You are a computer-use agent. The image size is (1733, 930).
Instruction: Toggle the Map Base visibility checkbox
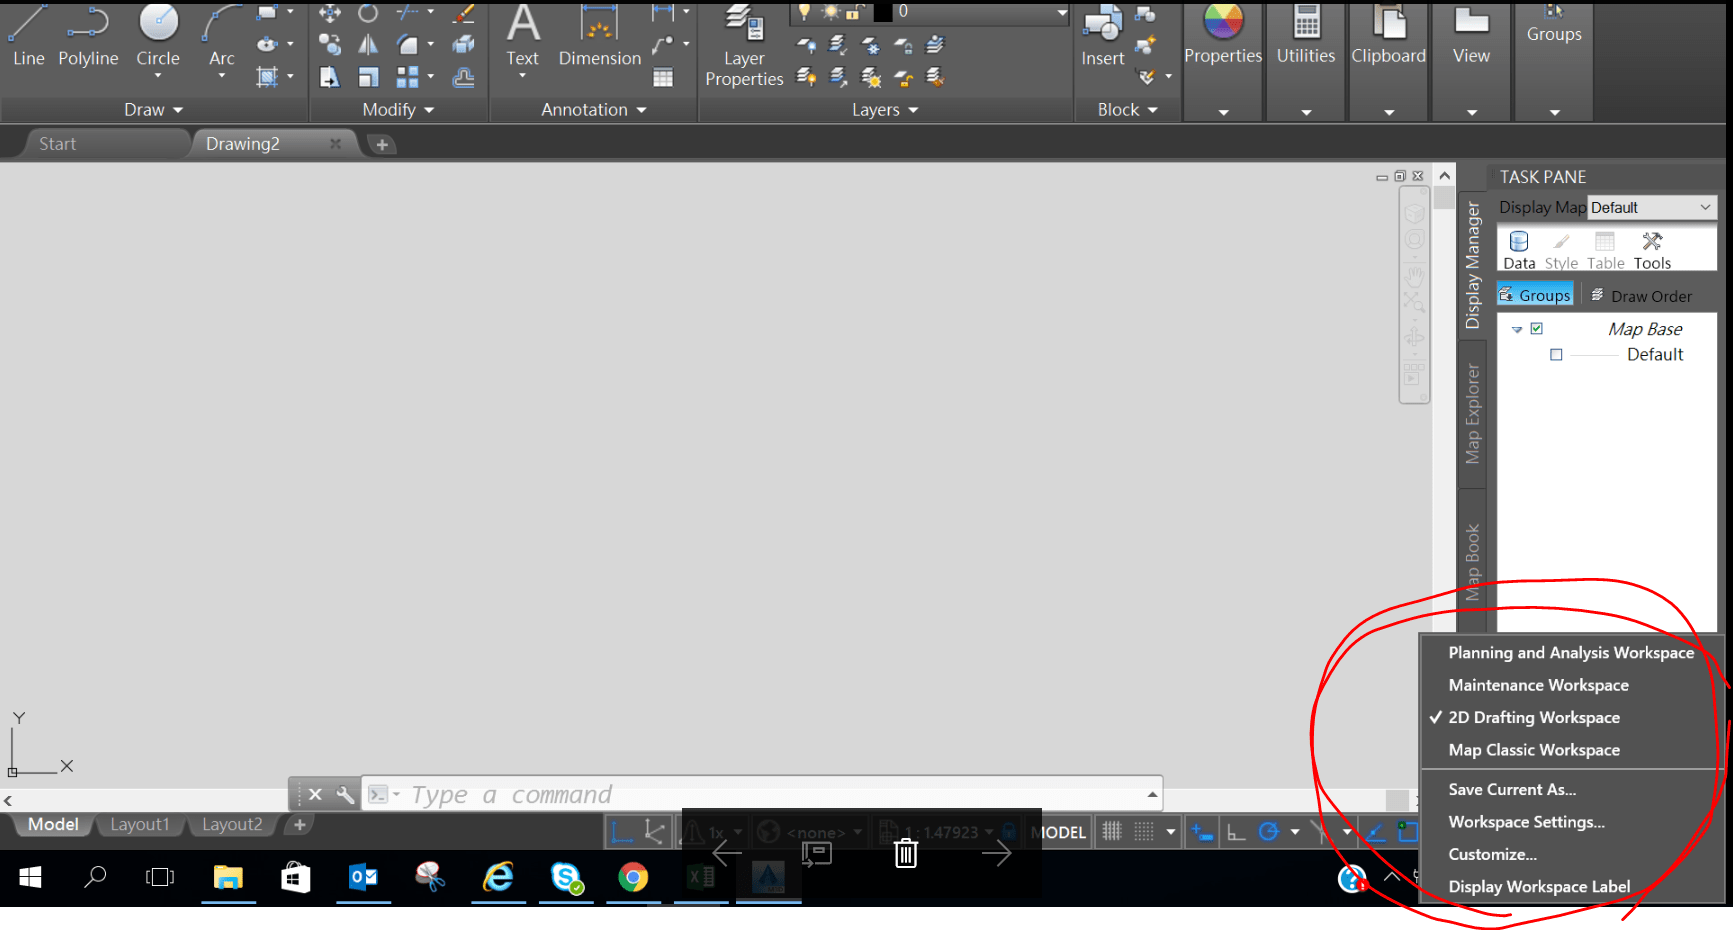coord(1537,328)
